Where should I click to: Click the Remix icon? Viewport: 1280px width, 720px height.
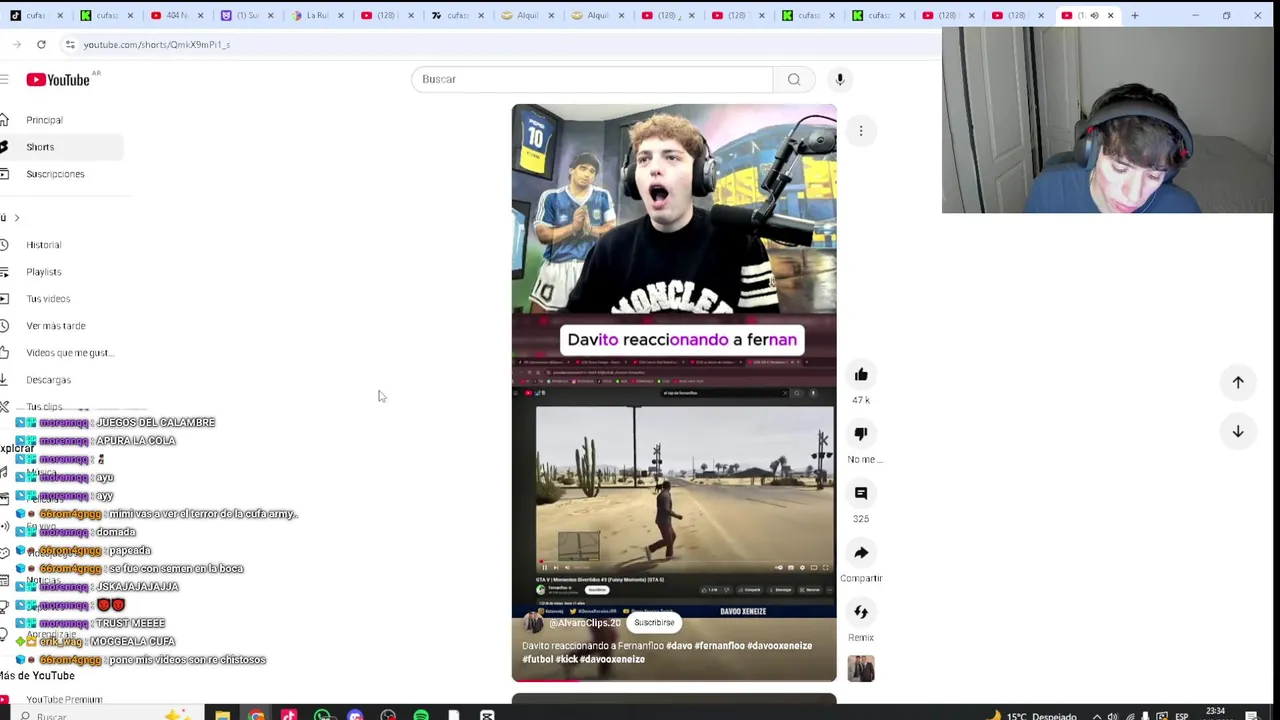861,612
